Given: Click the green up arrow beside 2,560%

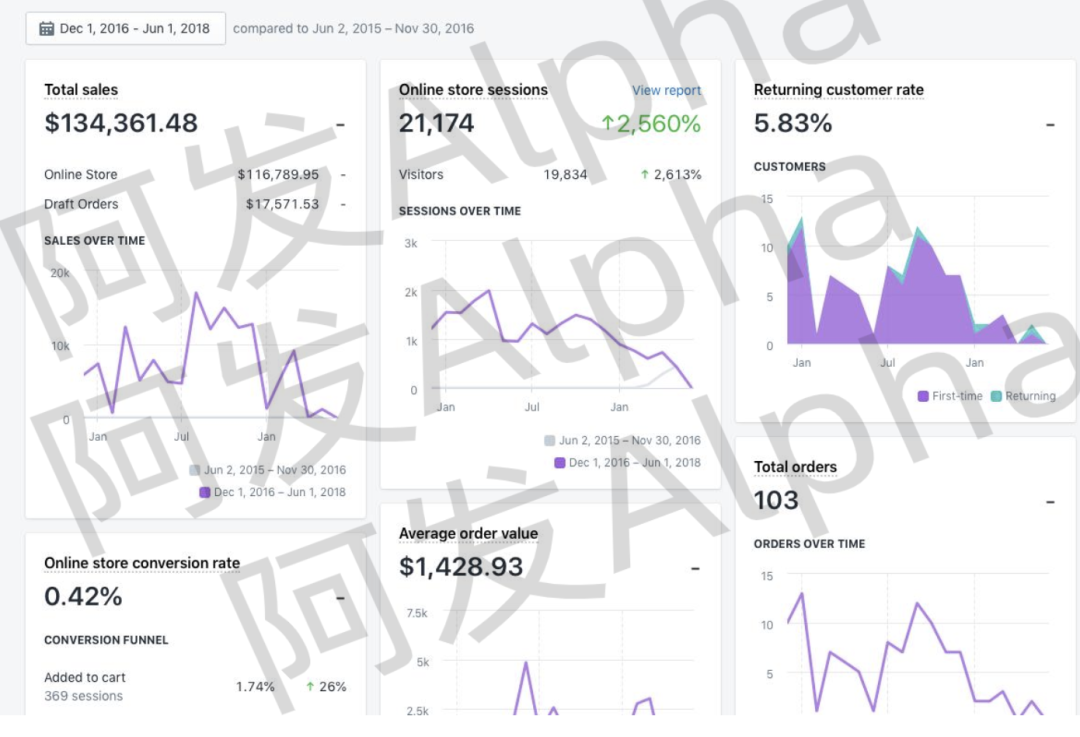Looking at the screenshot, I should (x=607, y=124).
